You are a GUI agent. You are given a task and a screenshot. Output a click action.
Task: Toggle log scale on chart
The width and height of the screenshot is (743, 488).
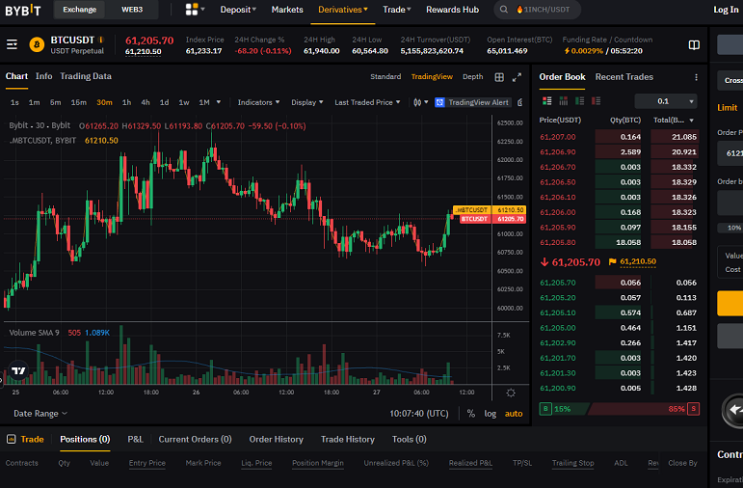490,414
